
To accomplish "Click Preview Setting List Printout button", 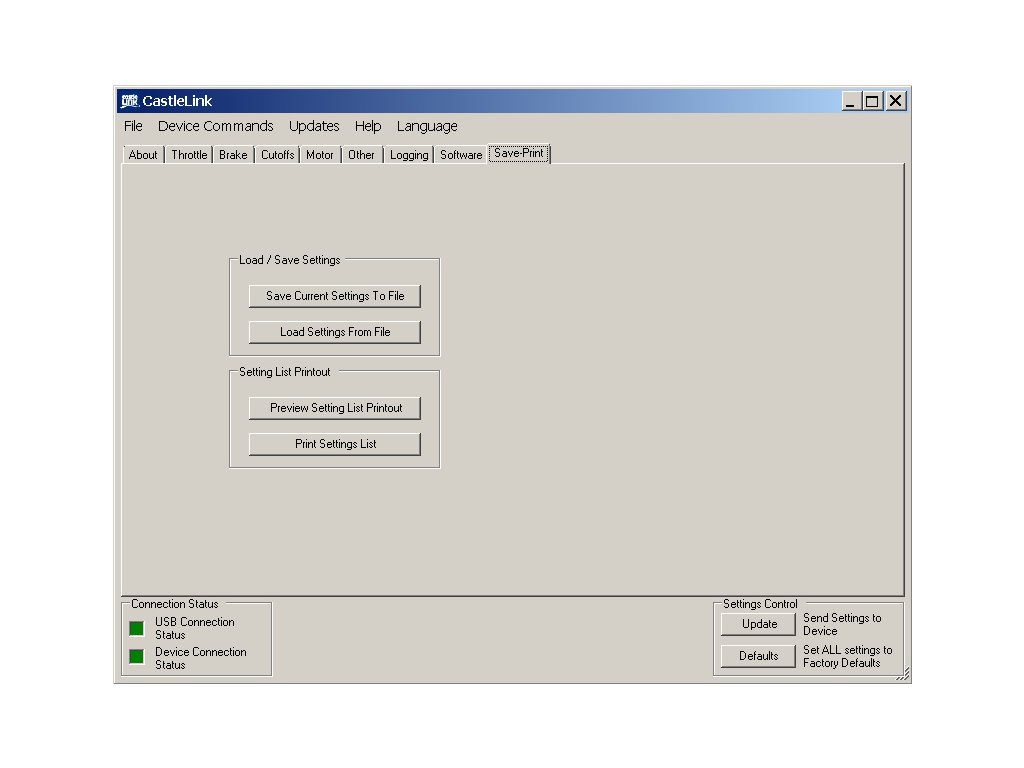I will pyautogui.click(x=335, y=408).
